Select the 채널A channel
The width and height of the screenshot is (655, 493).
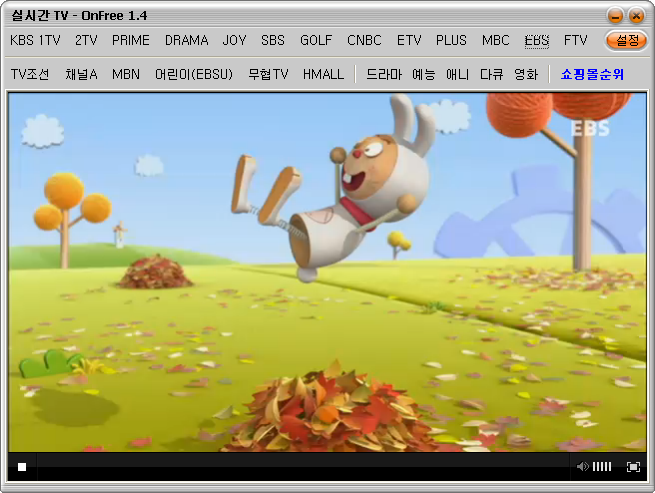click(81, 74)
